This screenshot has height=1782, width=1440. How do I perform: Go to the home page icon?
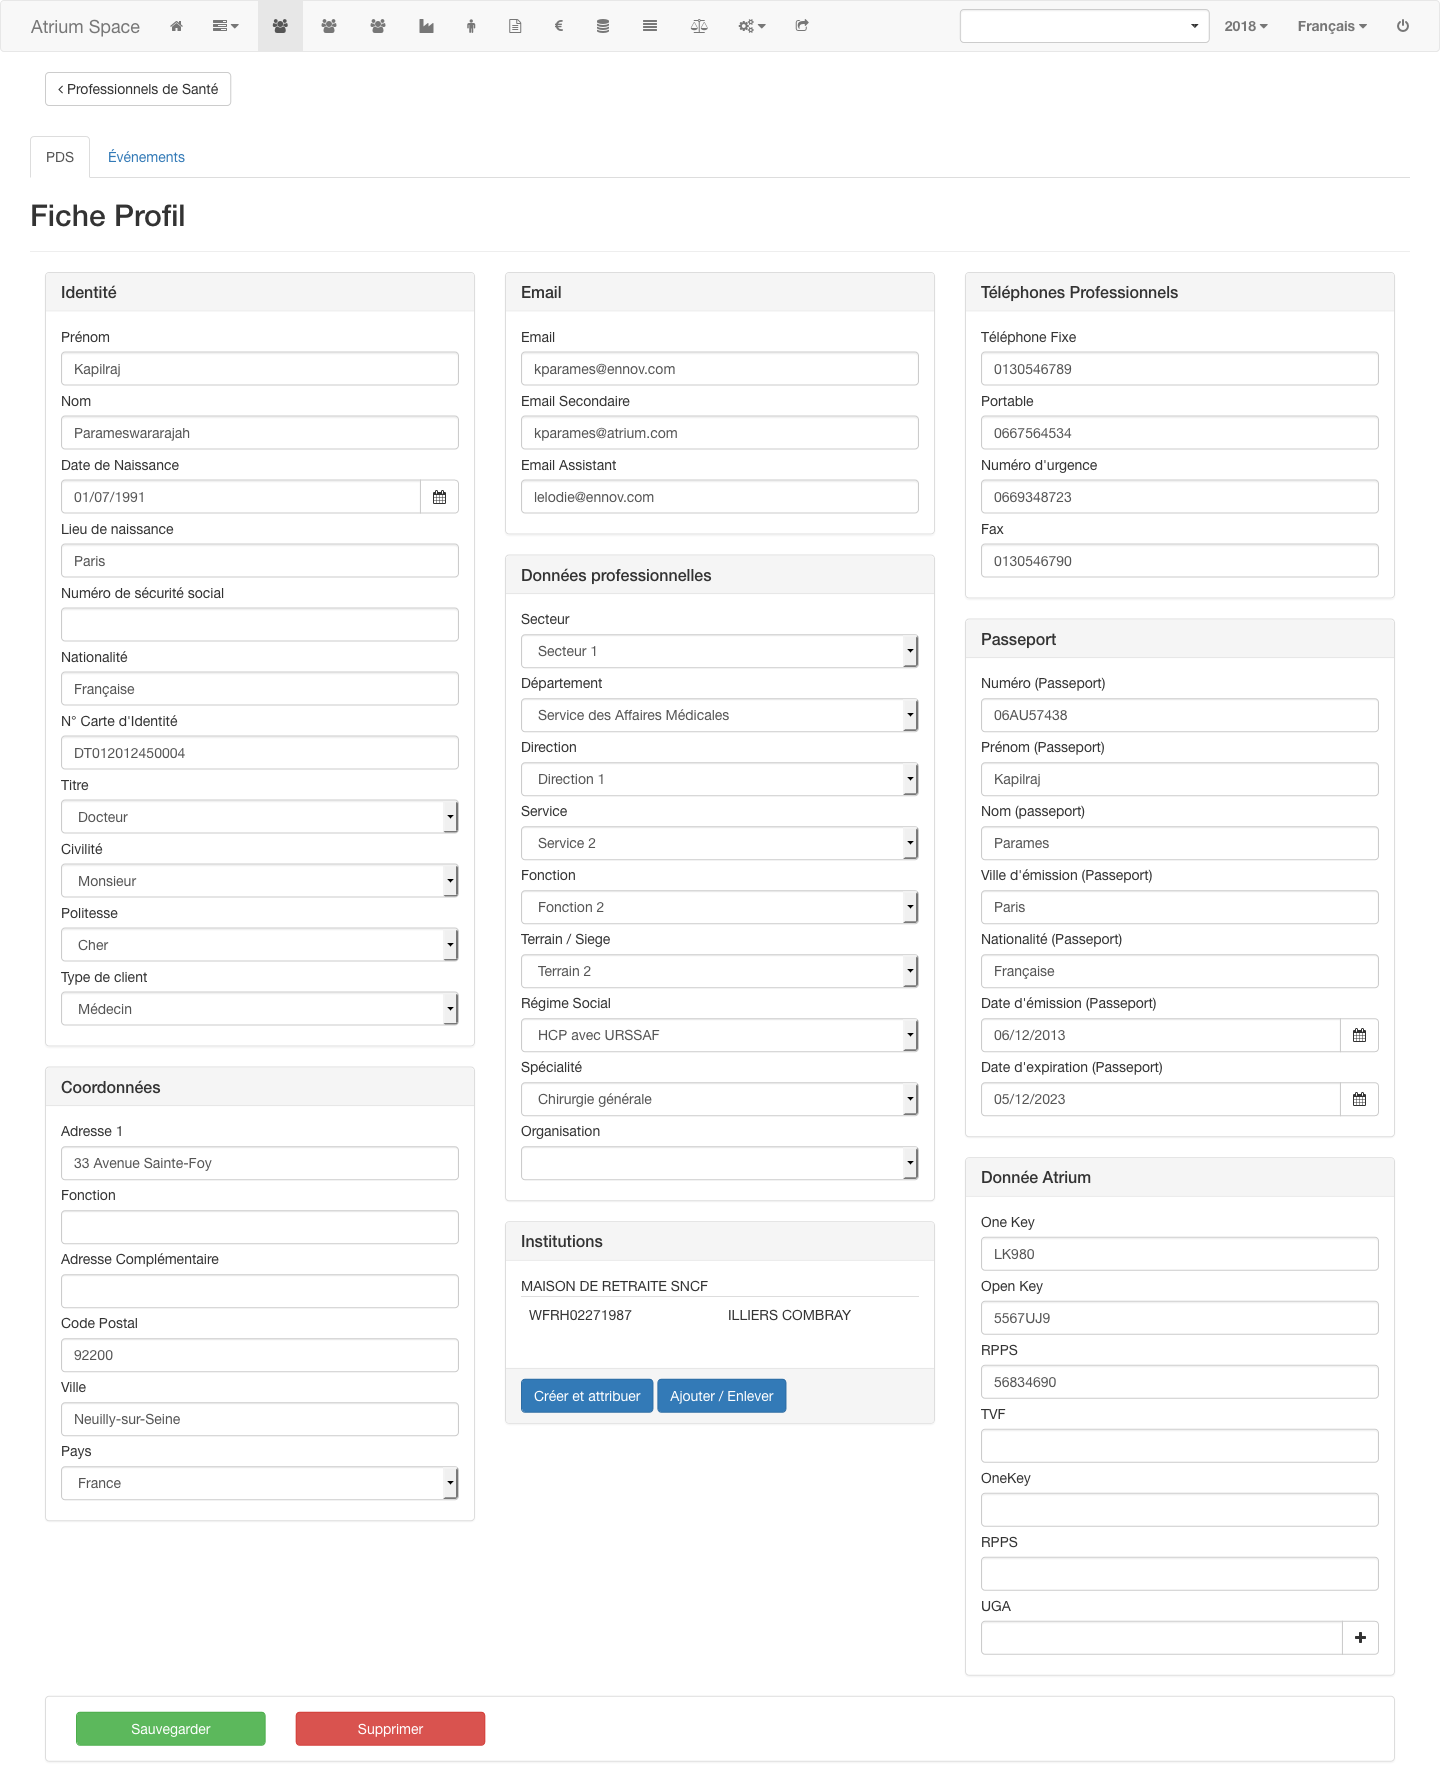176,26
